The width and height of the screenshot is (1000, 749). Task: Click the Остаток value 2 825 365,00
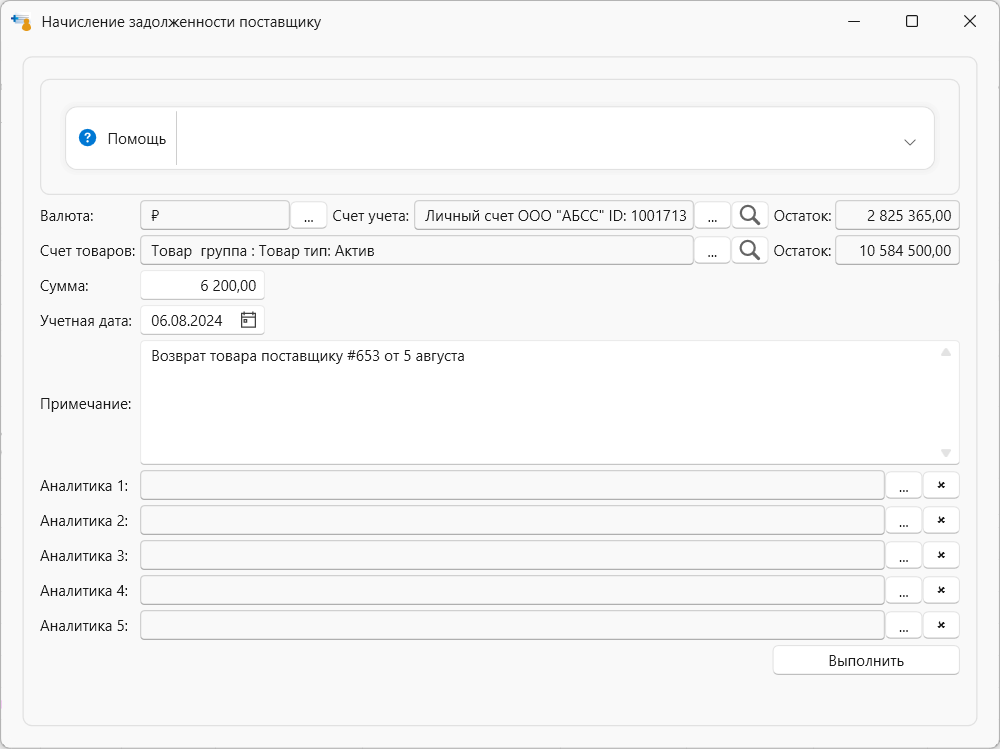[x=897, y=216]
